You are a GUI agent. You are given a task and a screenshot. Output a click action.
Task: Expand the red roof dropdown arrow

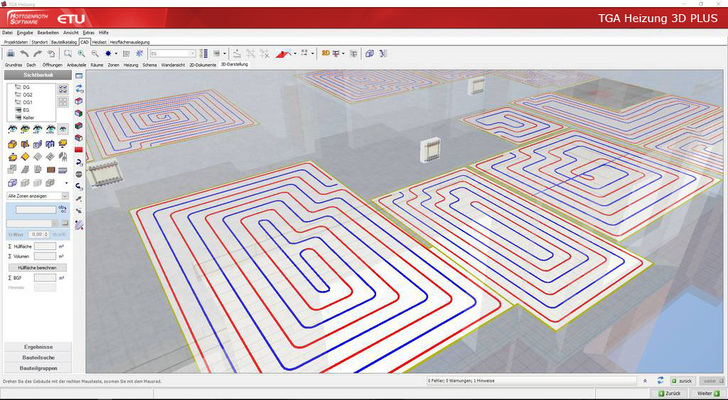click(x=295, y=54)
